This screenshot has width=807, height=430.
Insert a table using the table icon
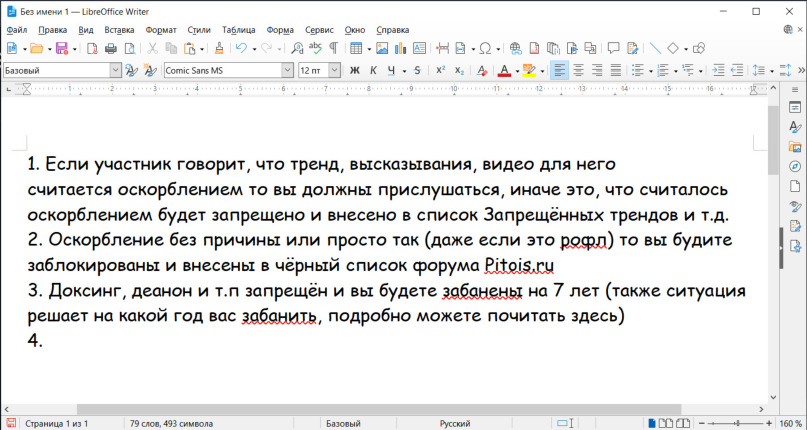[x=355, y=48]
